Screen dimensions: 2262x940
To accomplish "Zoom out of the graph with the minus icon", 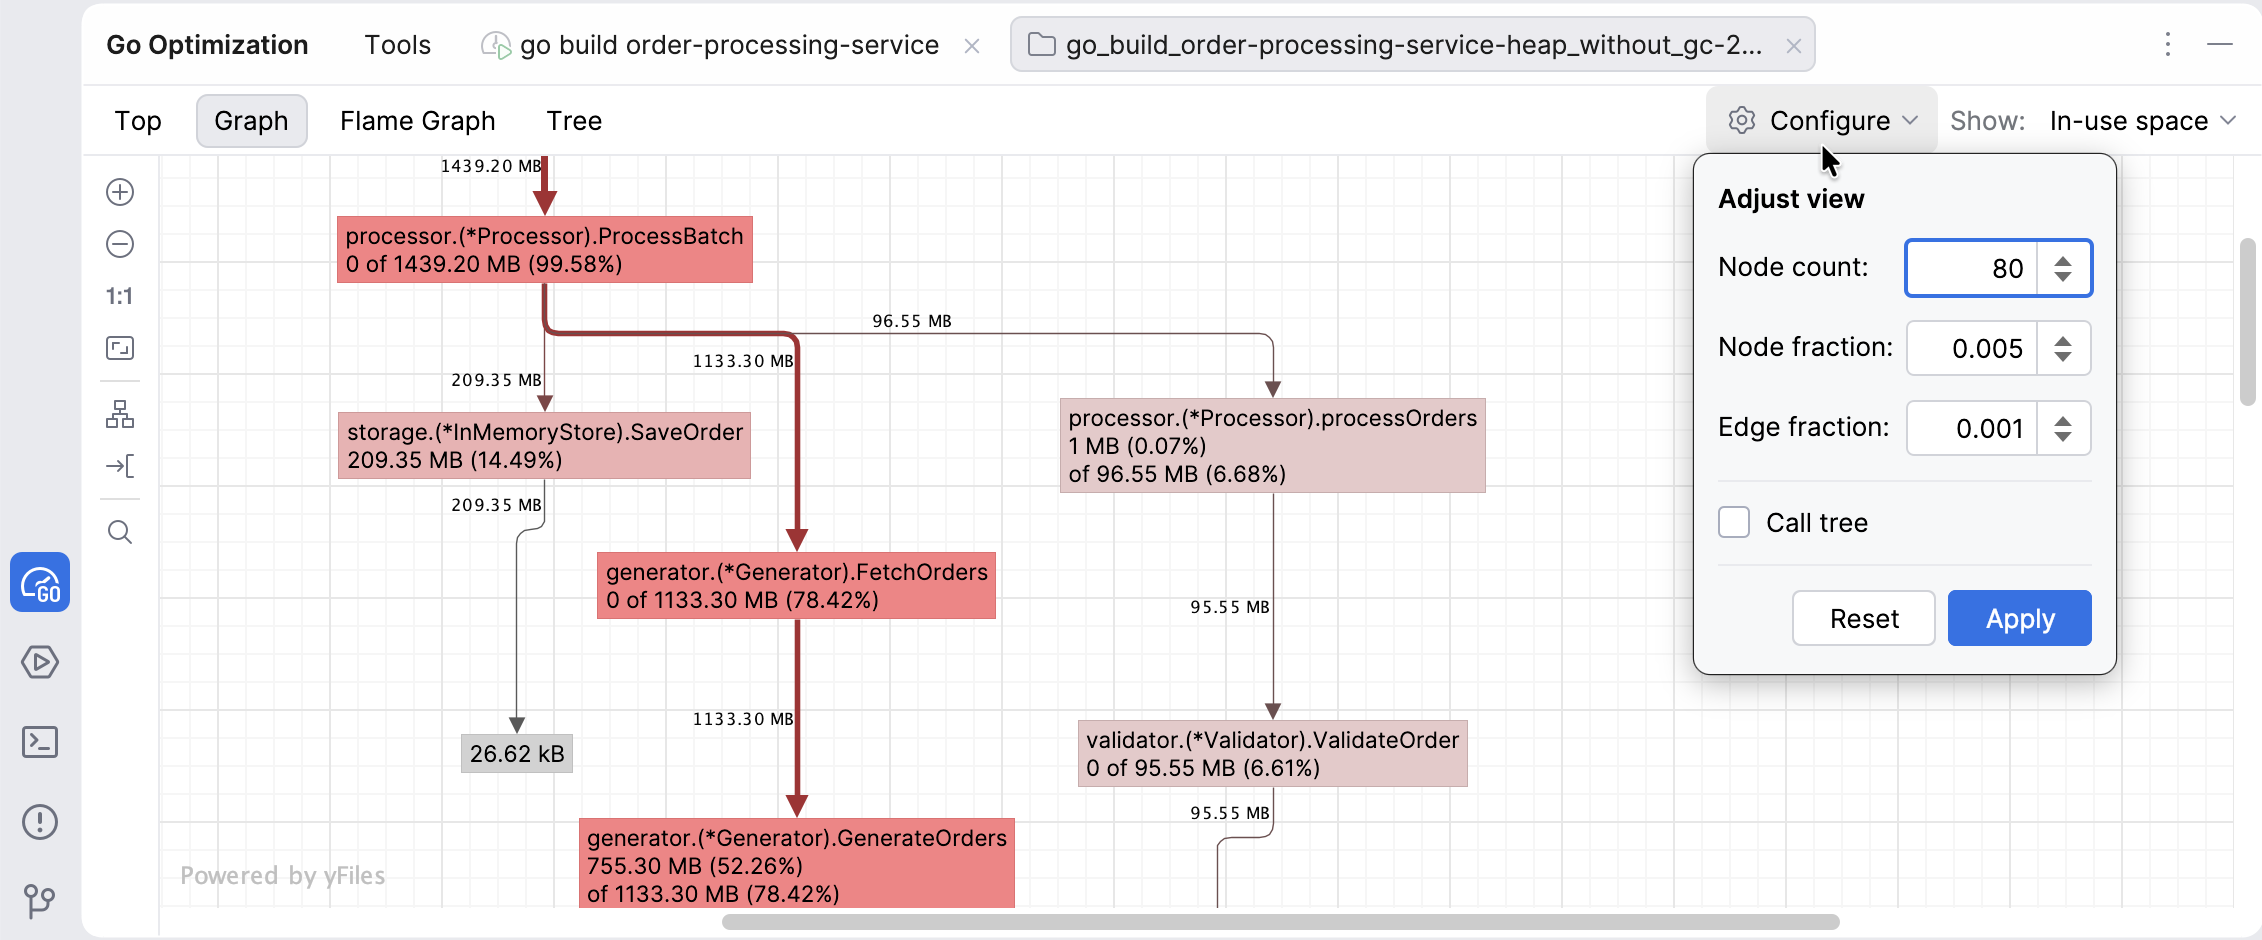I will coord(120,244).
